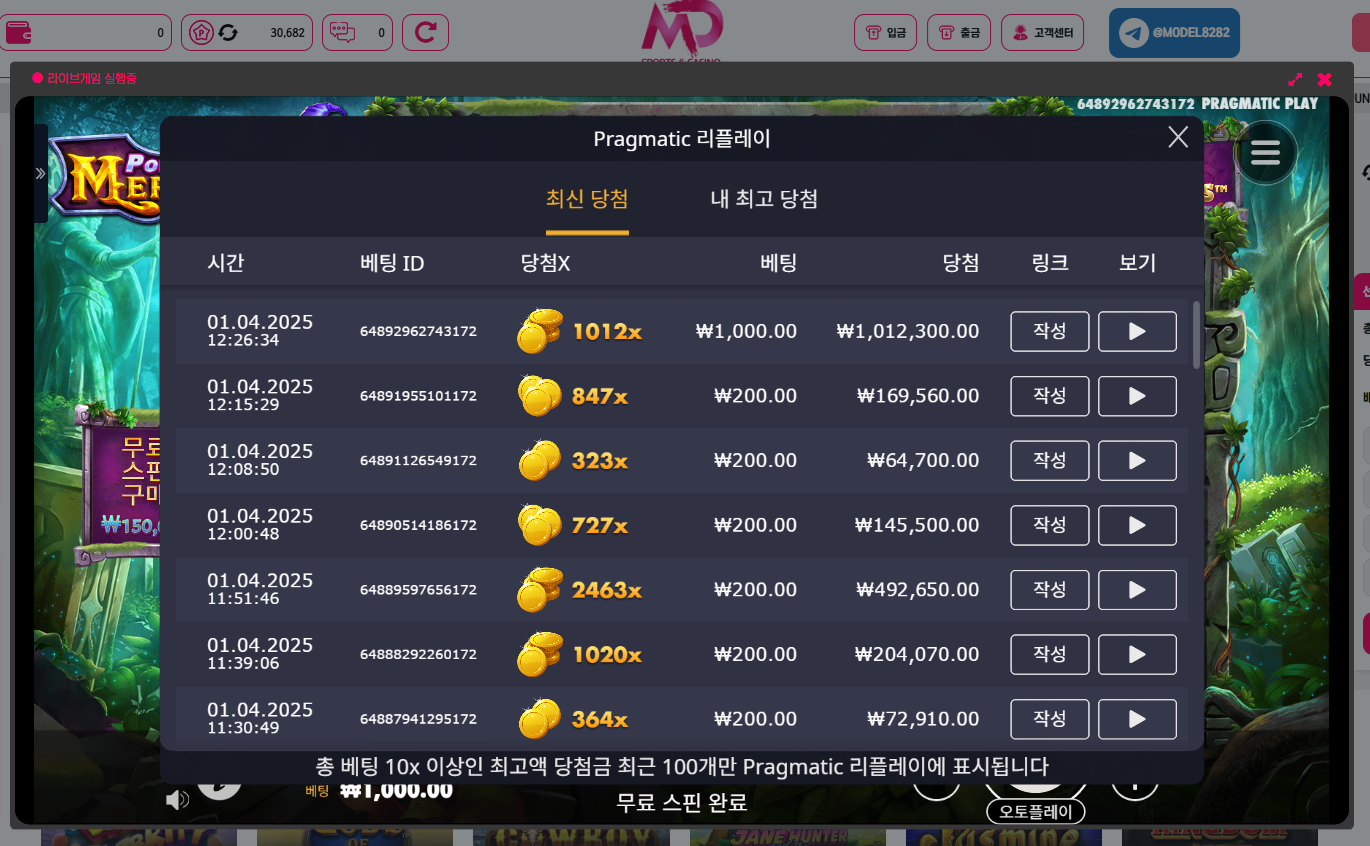The height and width of the screenshot is (846, 1370).
Task: Click the refresh icon in top bar
Action: (425, 33)
